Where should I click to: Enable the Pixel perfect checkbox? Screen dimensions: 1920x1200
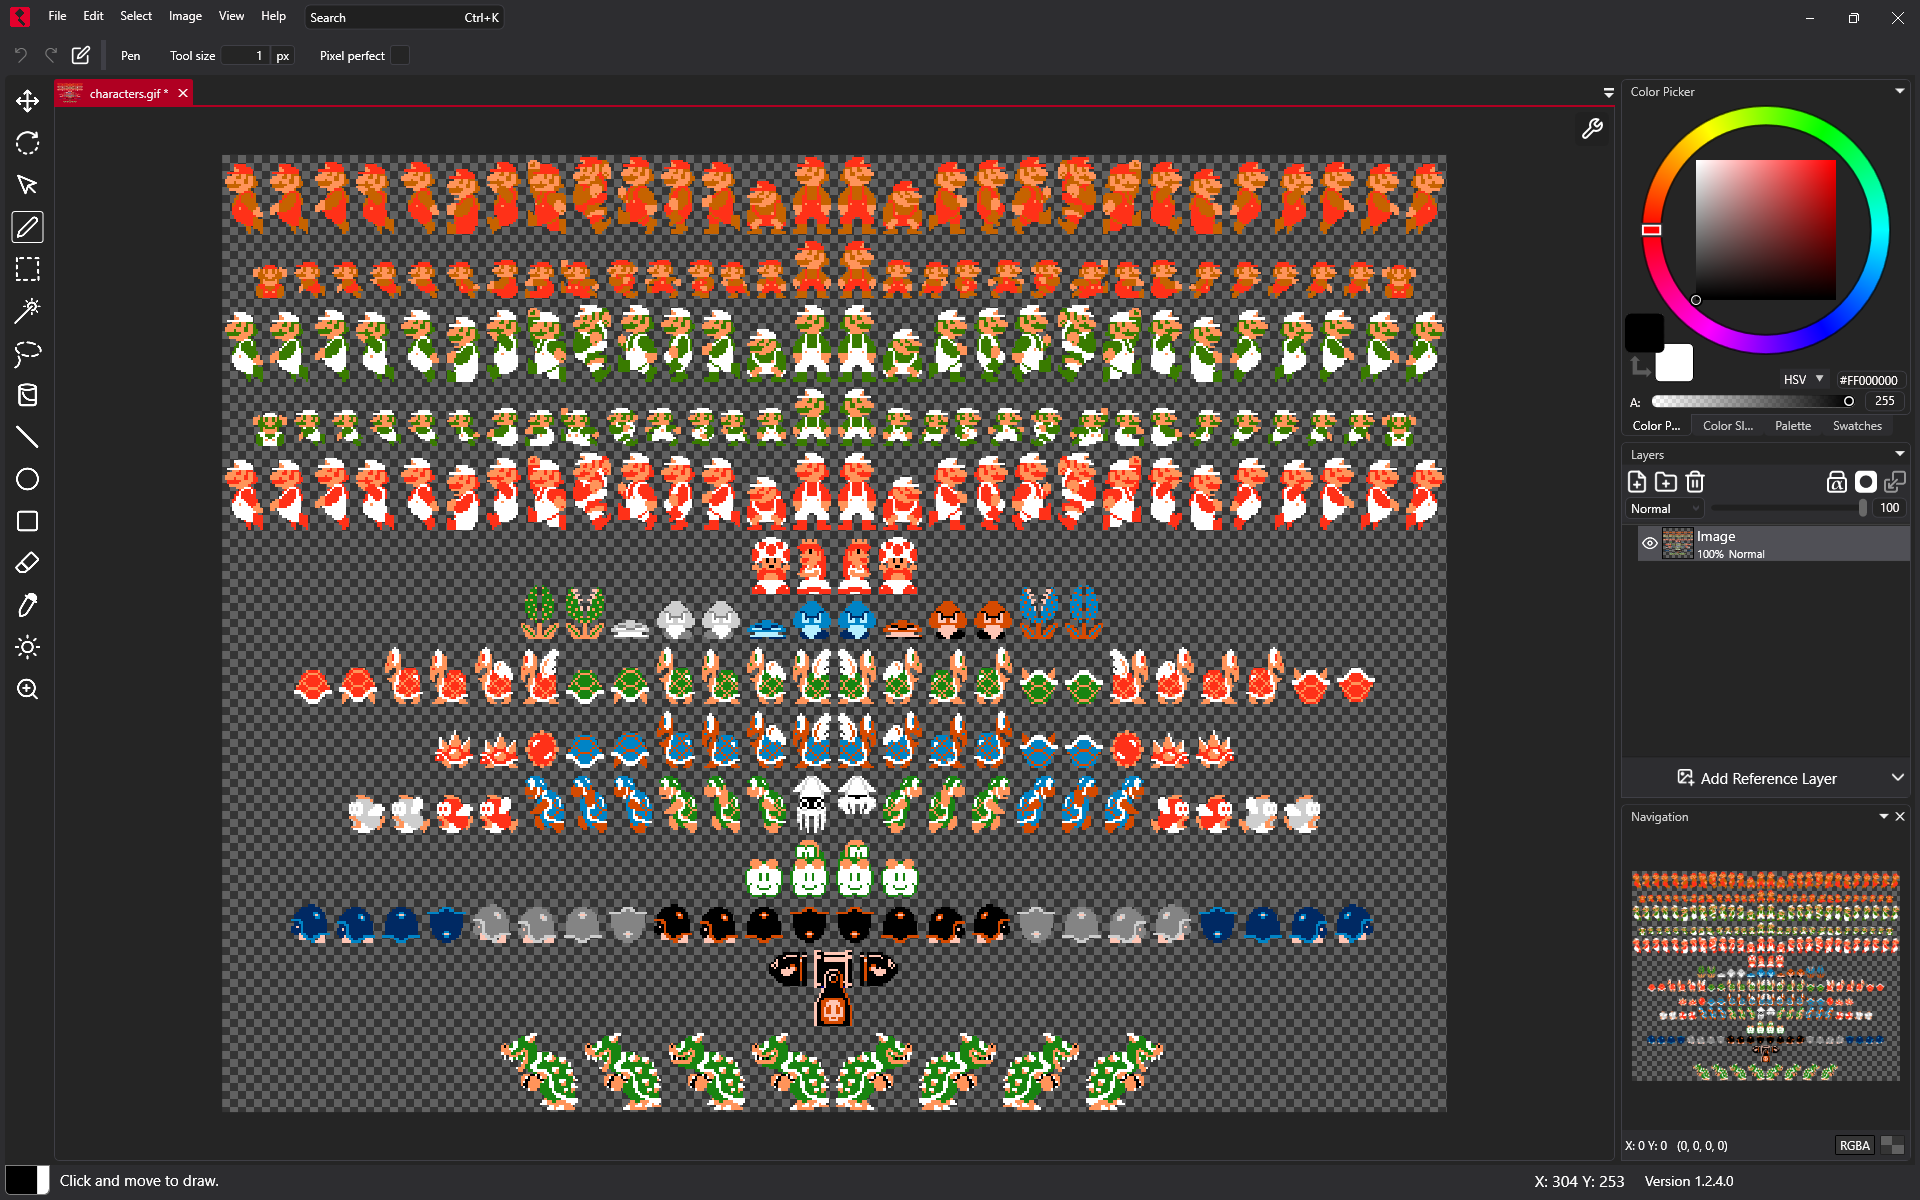tap(400, 56)
